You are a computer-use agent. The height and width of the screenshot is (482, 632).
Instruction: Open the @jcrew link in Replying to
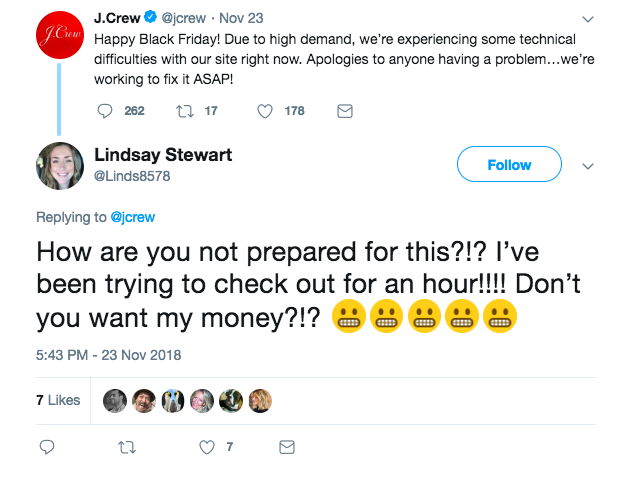pyautogui.click(x=133, y=217)
